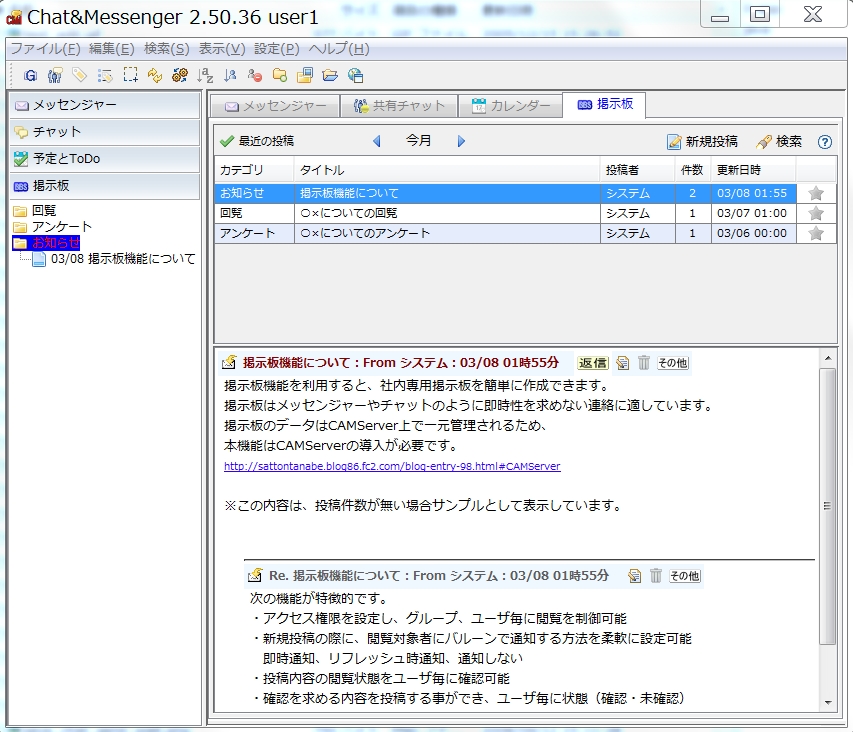Click the yellow tag toolbar icon
This screenshot has width=853, height=732.
tap(79, 76)
